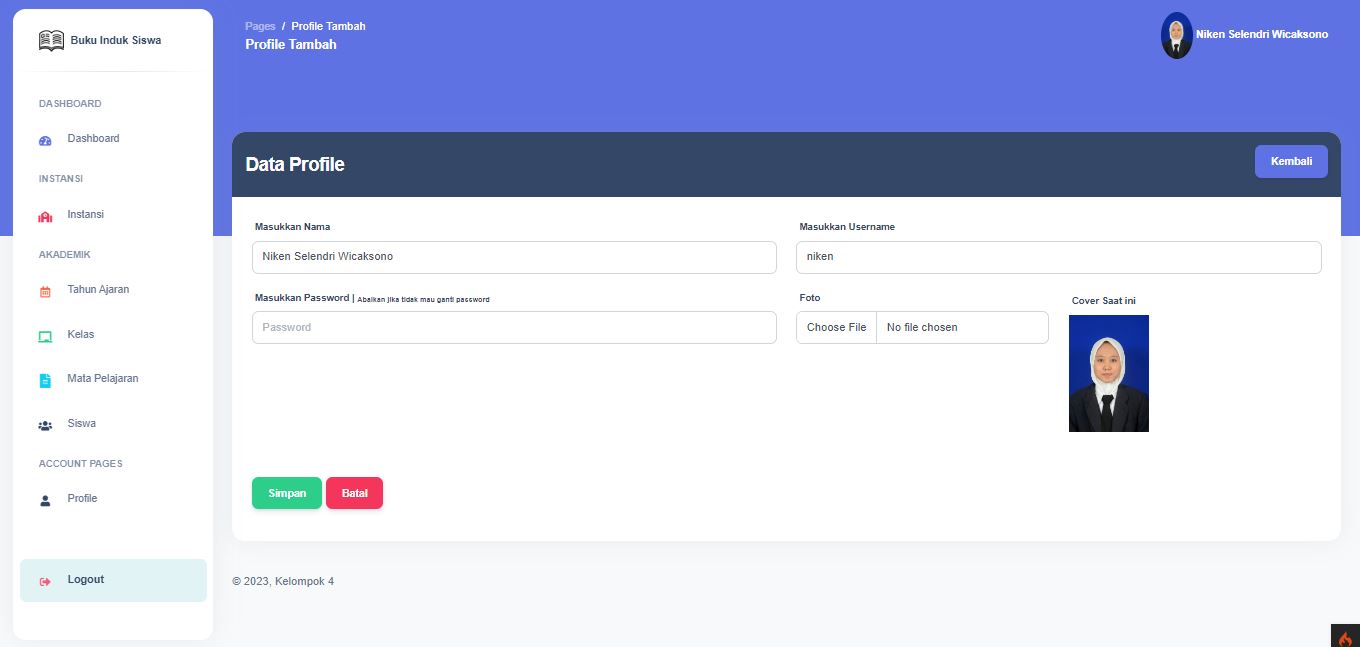
Task: Click the Siswa people icon
Action: pos(45,426)
